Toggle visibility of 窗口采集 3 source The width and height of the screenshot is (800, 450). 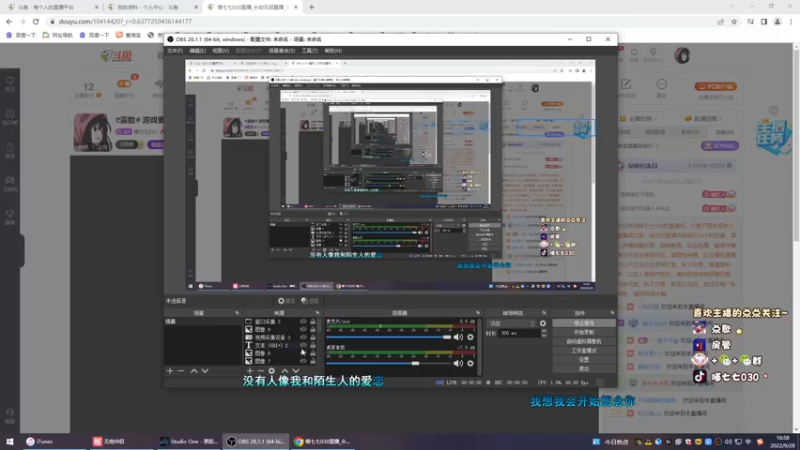pyautogui.click(x=303, y=322)
